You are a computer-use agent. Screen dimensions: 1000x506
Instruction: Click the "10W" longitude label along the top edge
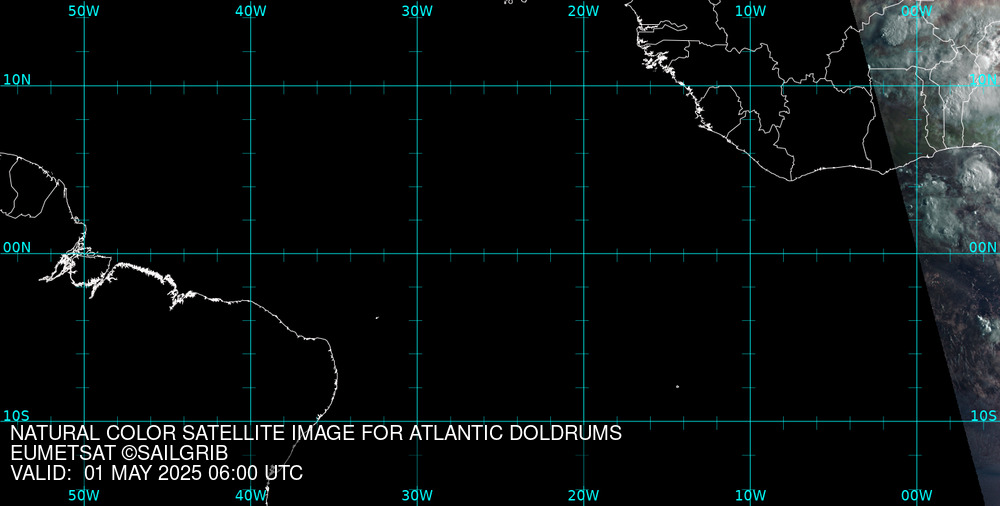pyautogui.click(x=750, y=11)
